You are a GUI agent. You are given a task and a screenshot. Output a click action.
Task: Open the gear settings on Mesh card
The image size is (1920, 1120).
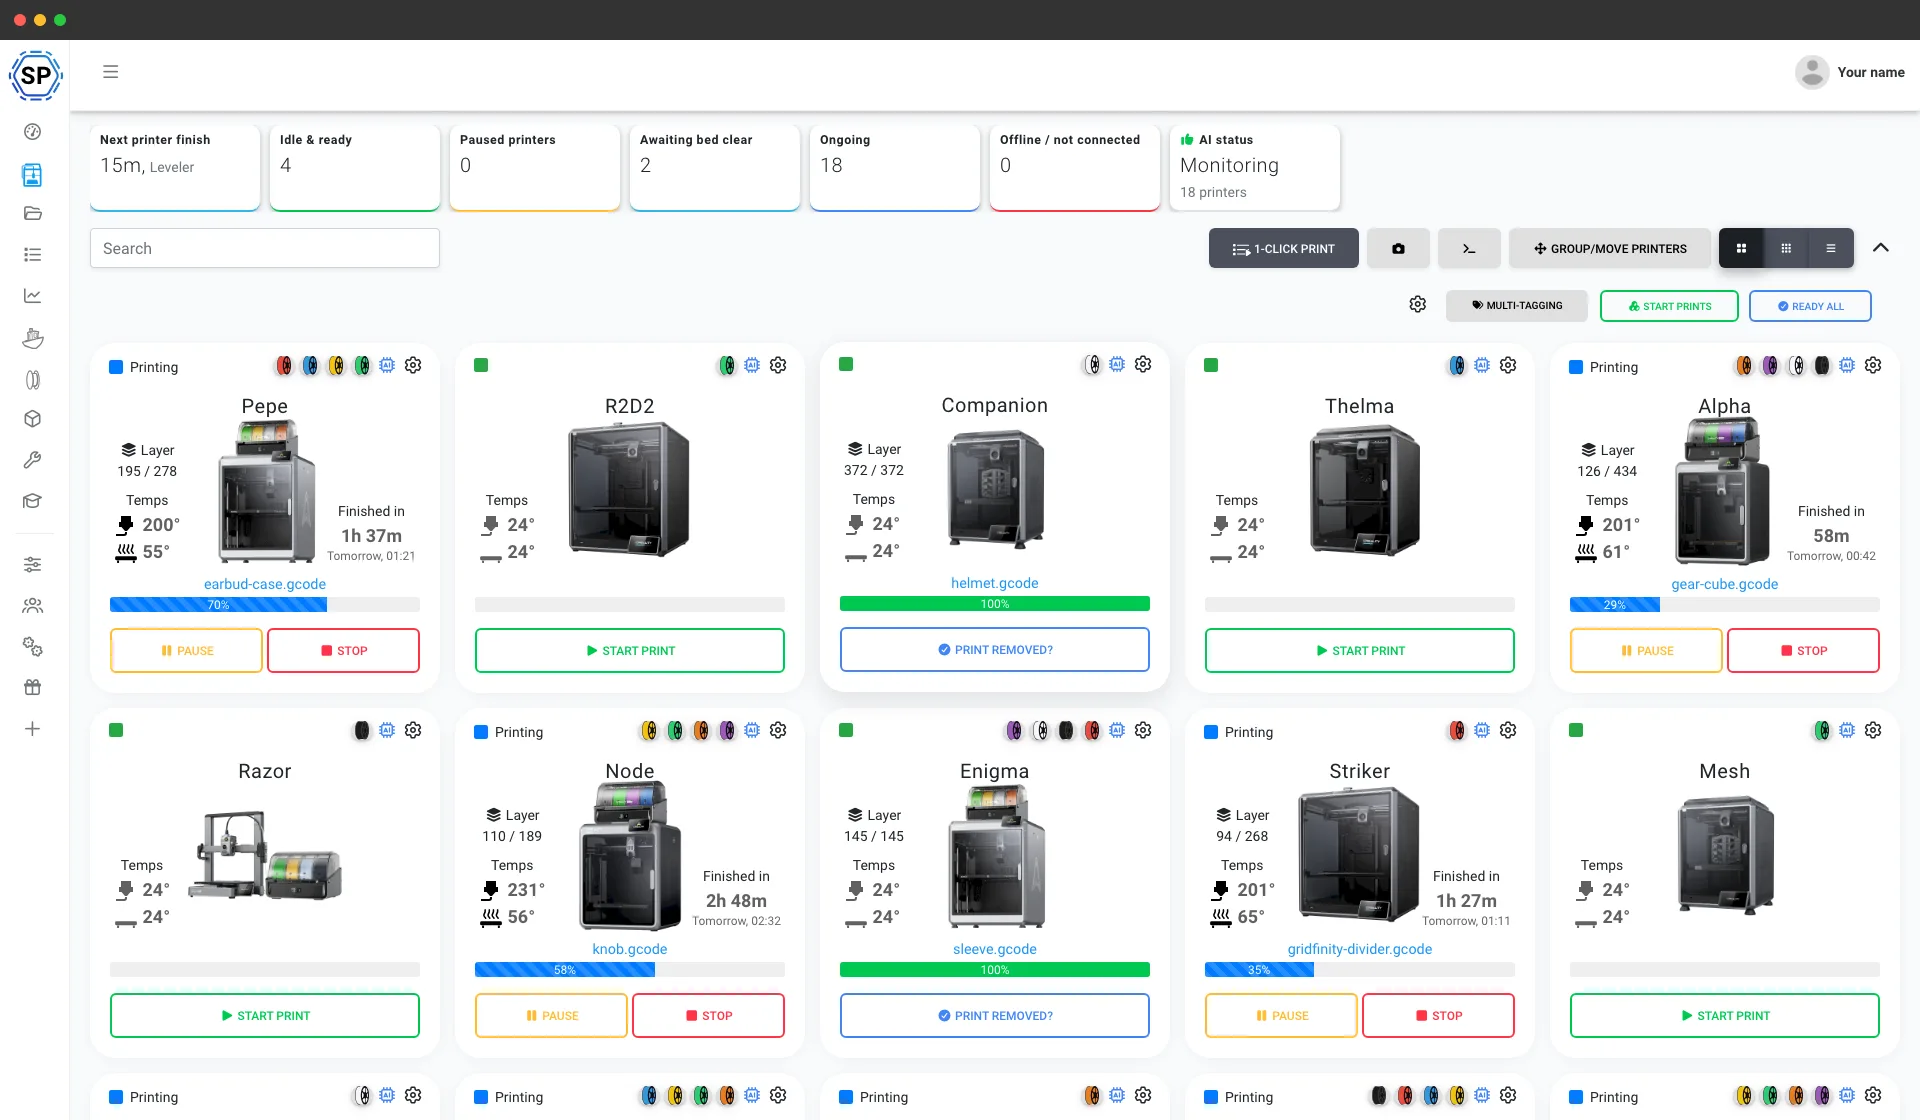(x=1873, y=731)
